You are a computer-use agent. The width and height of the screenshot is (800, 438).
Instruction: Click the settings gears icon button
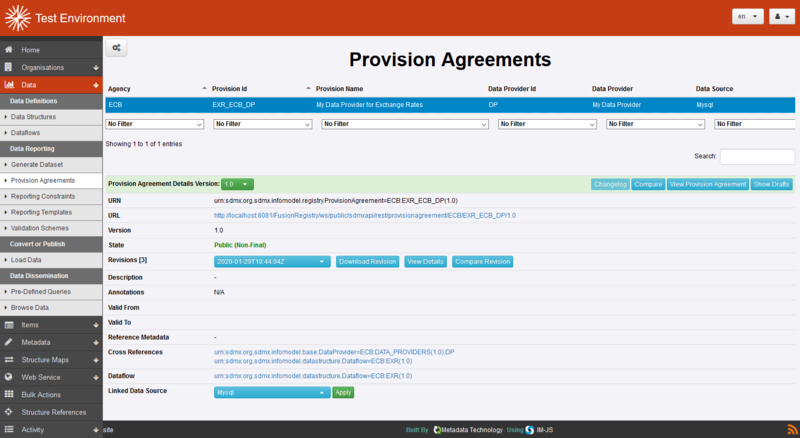(118, 48)
